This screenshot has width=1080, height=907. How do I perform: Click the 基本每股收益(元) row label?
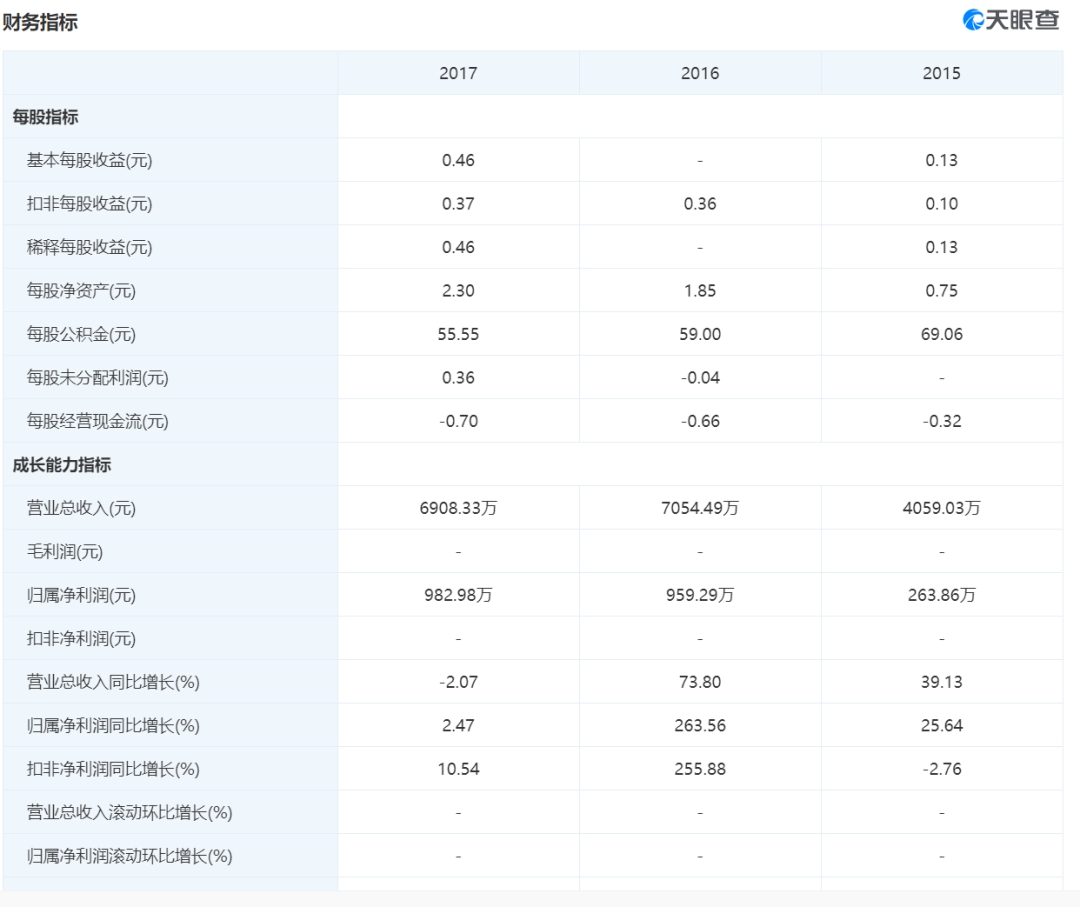[89, 160]
